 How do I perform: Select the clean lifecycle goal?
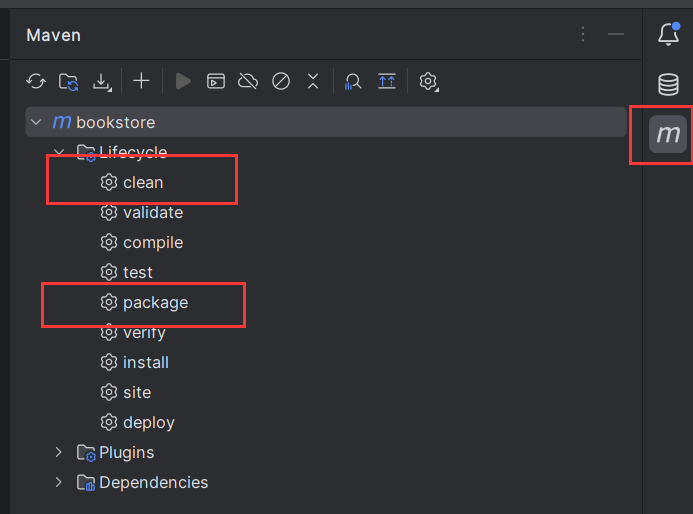pyautogui.click(x=143, y=182)
